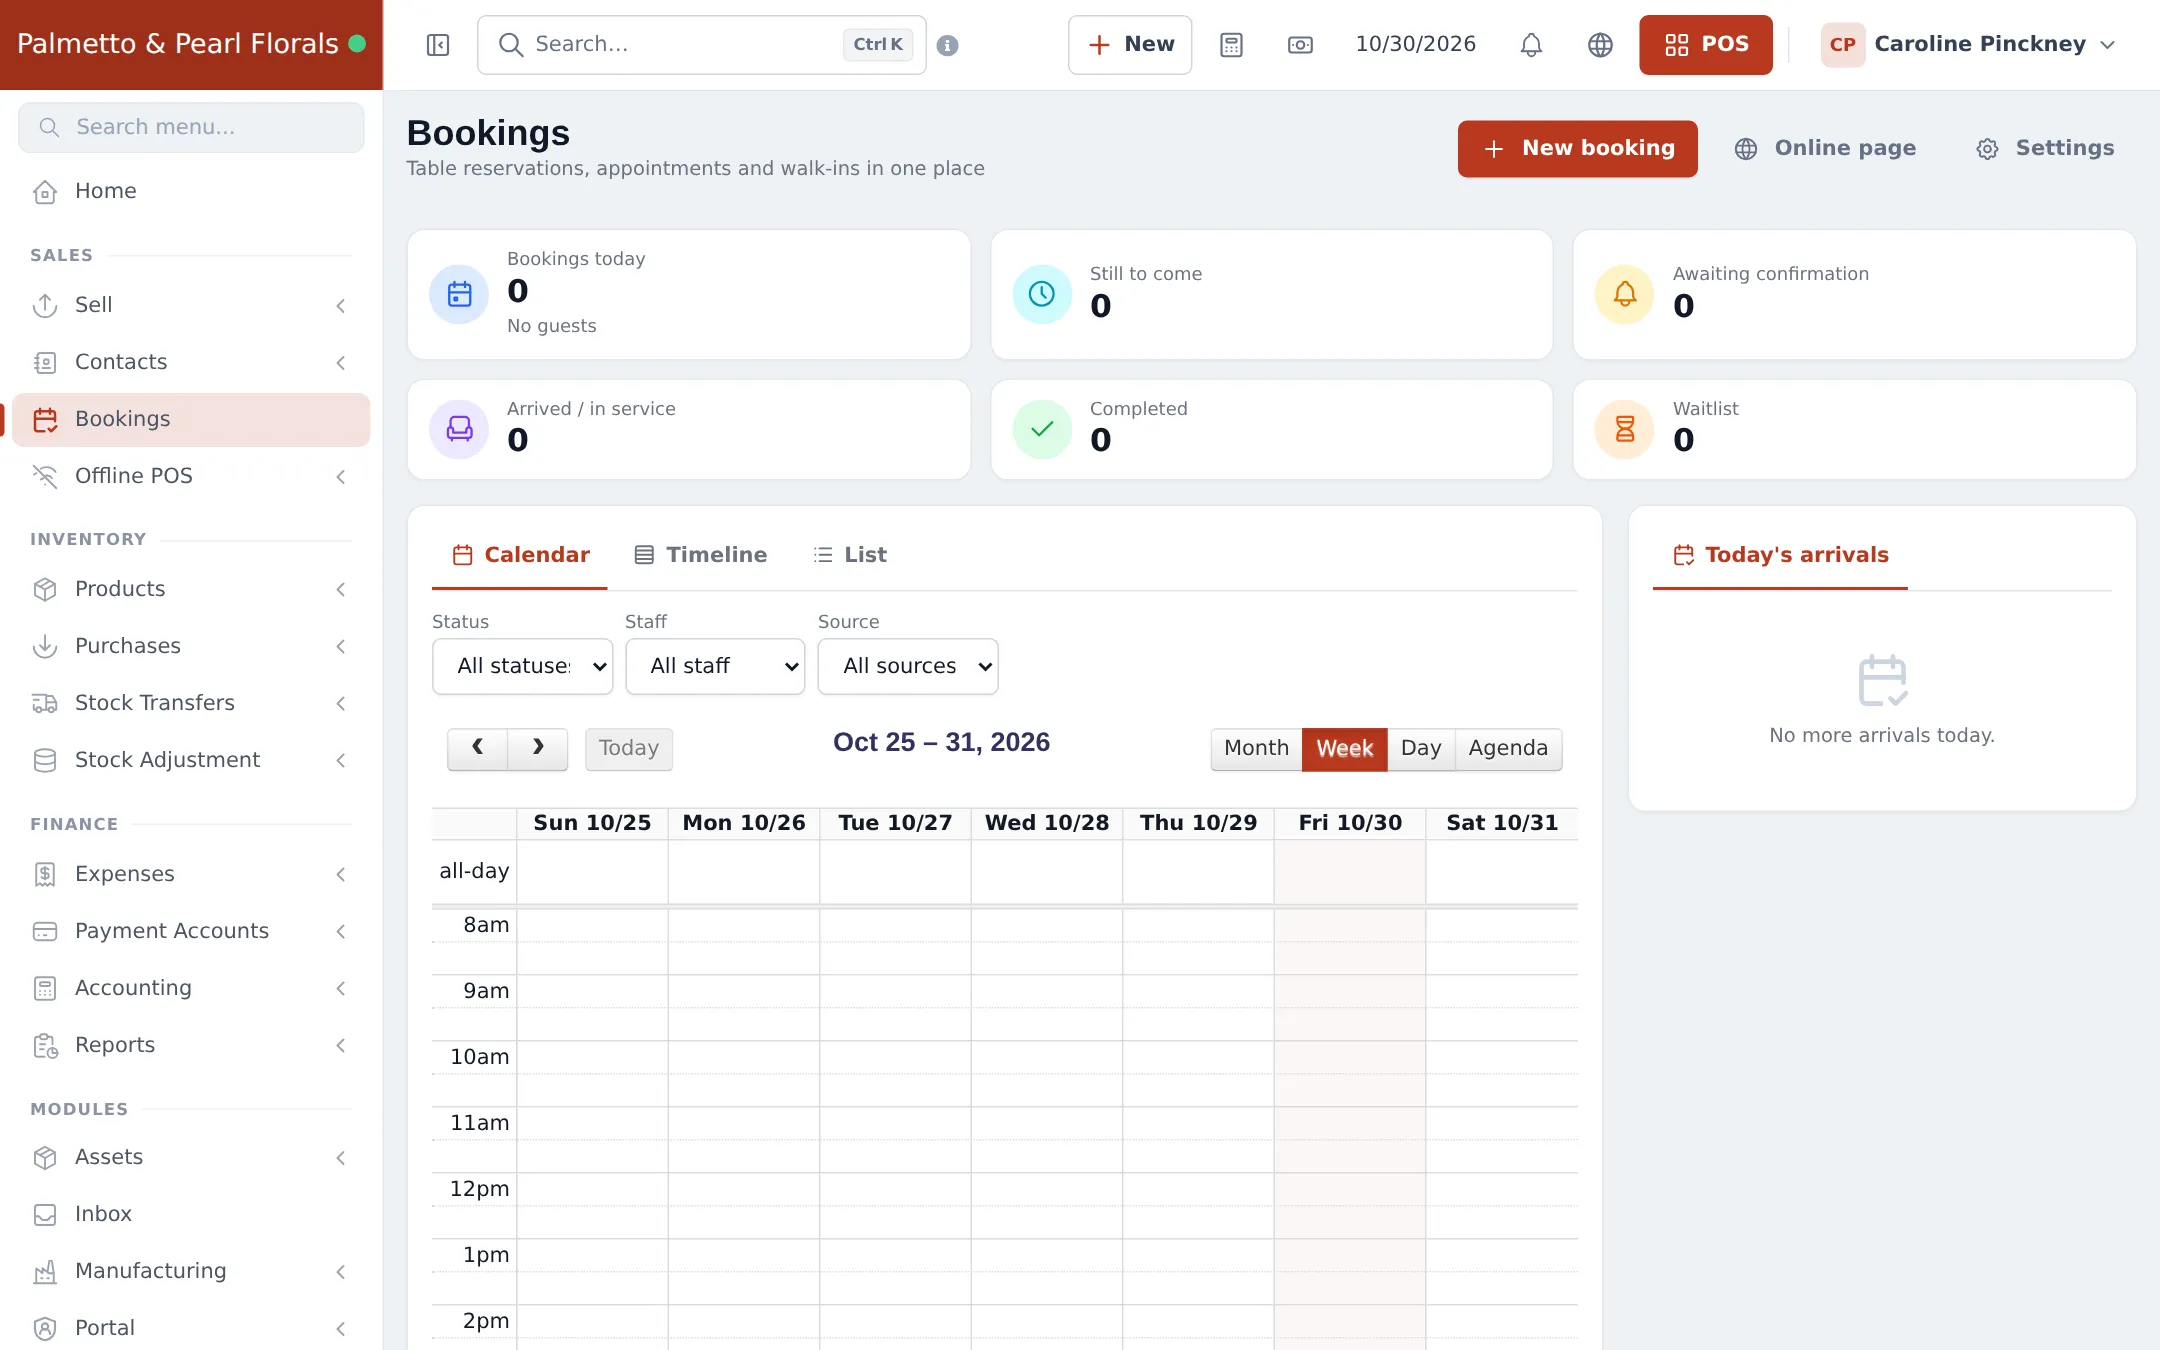Image resolution: width=2160 pixels, height=1350 pixels.
Task: Click the Fri 10/30 column header
Action: point(1350,823)
